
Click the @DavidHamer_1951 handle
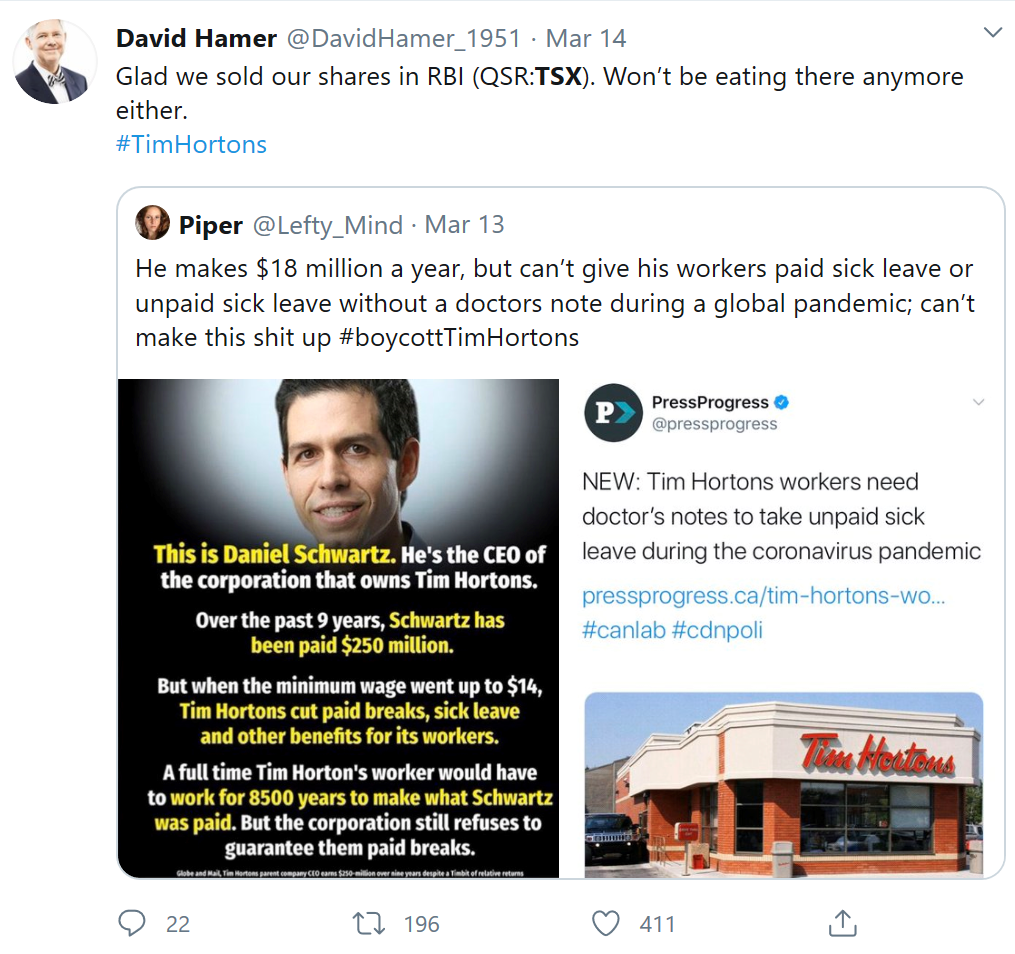404,39
